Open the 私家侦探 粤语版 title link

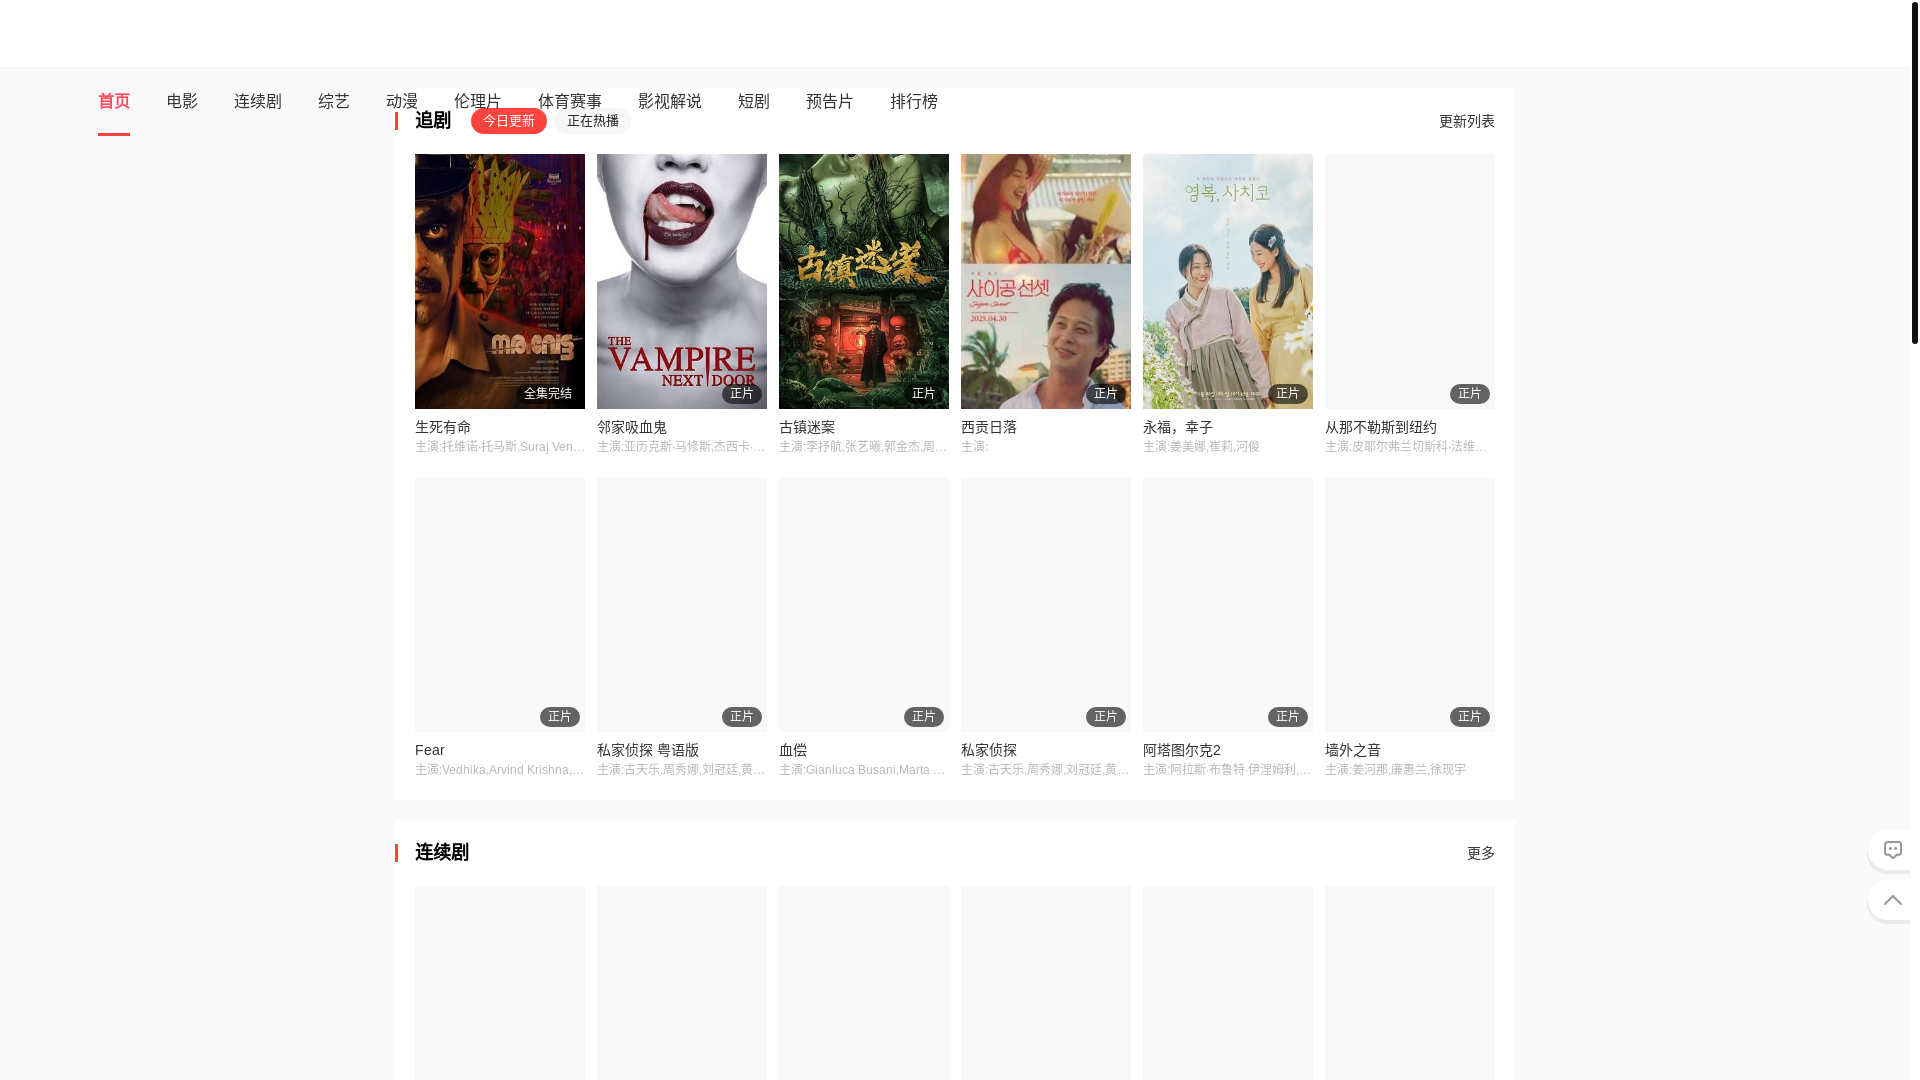[x=648, y=750]
